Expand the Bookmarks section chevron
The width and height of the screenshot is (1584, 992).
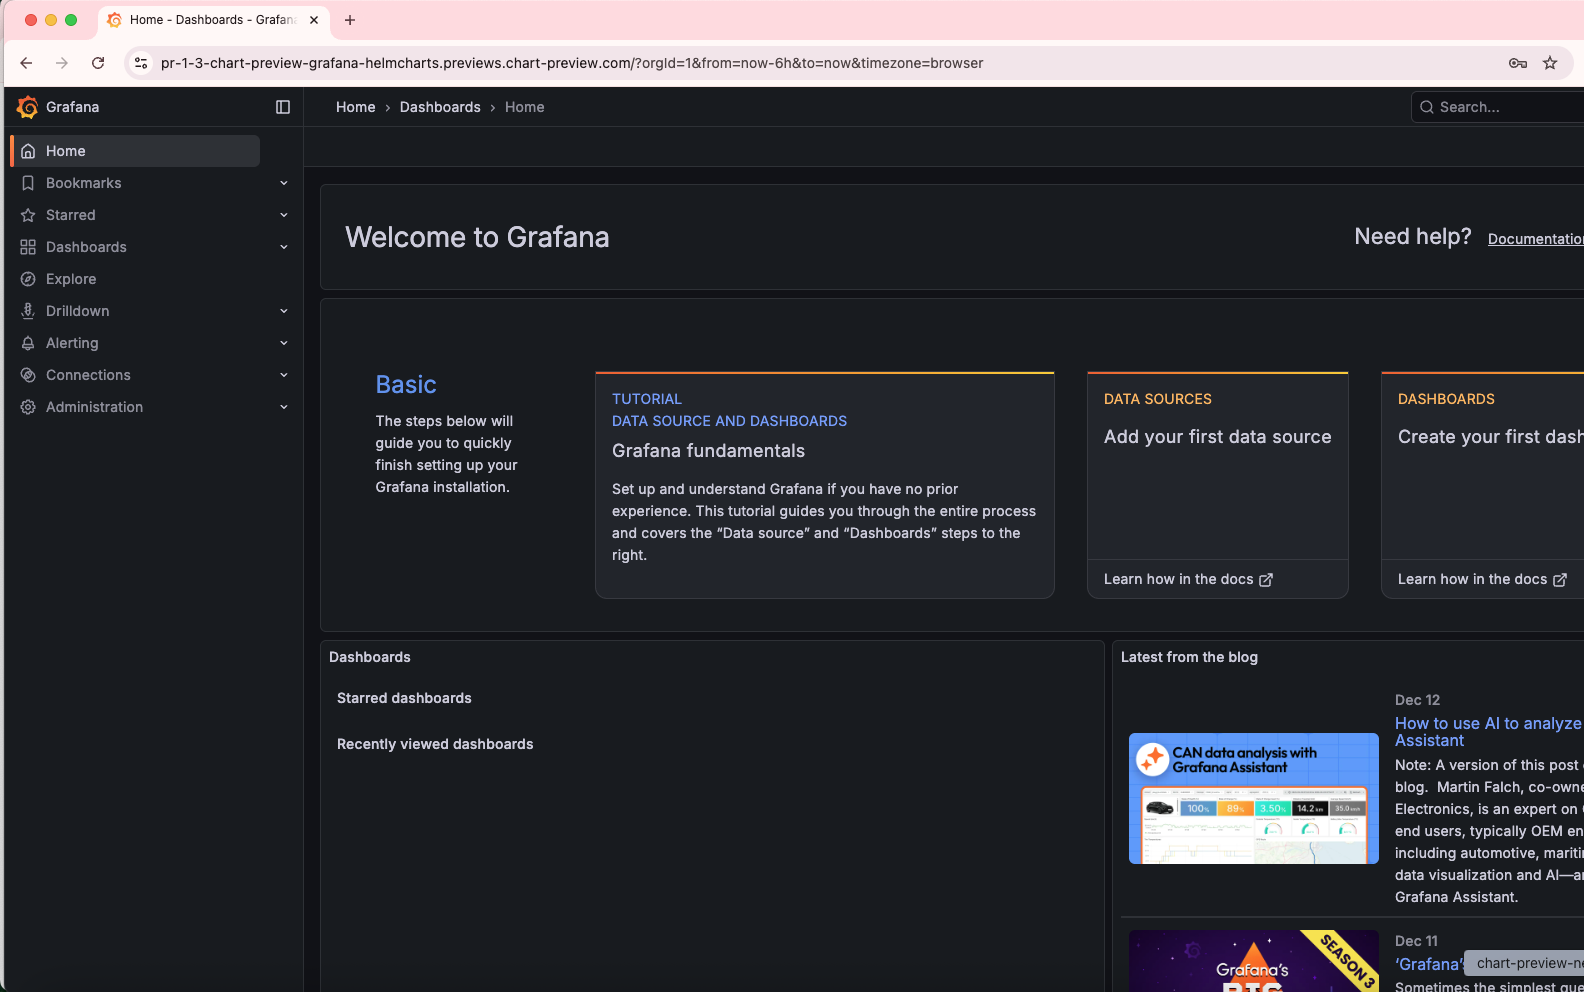284,183
